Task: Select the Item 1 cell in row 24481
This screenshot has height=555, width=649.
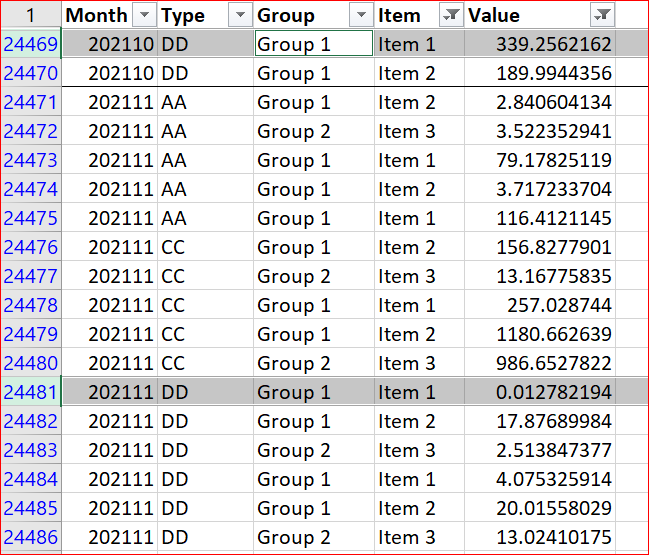Action: click(x=420, y=392)
